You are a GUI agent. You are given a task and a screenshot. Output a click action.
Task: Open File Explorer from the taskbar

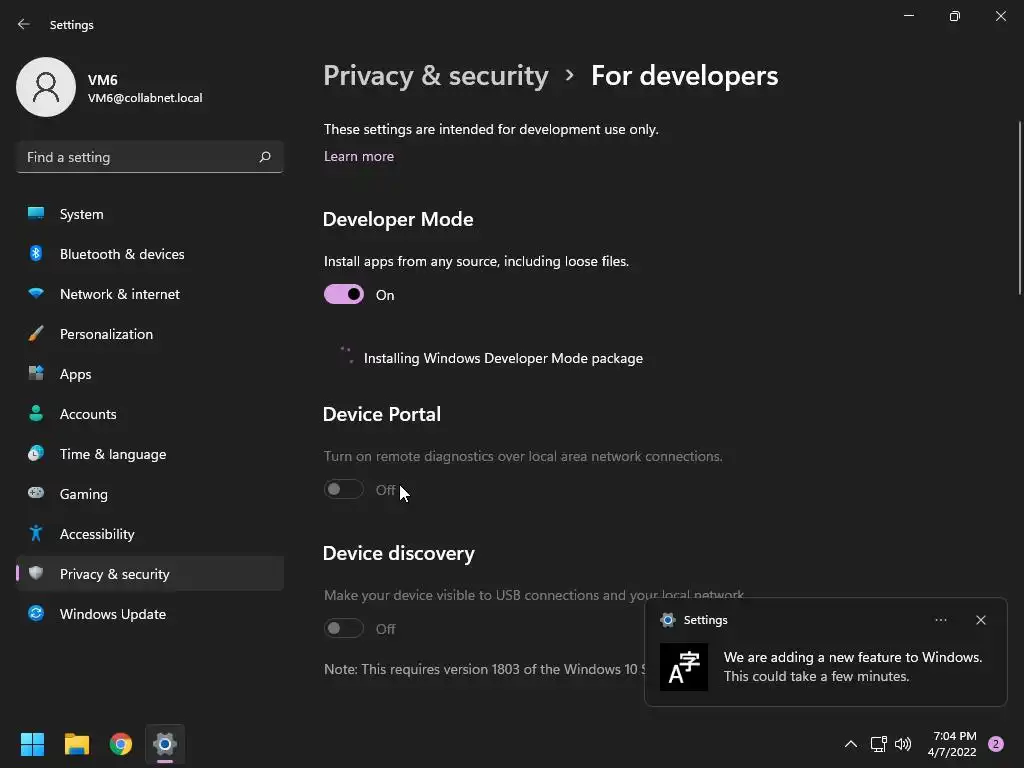[x=77, y=744]
